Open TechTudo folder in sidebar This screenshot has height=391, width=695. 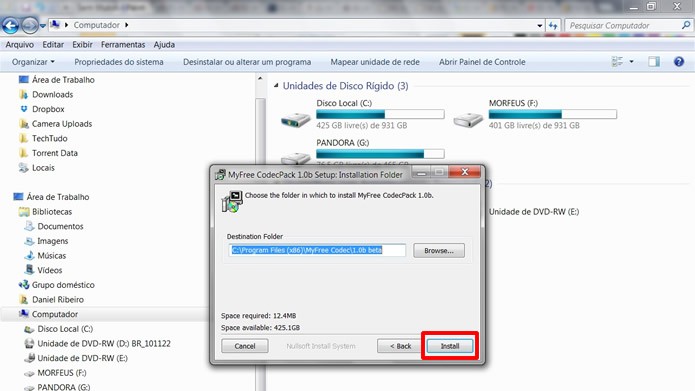tap(50, 138)
